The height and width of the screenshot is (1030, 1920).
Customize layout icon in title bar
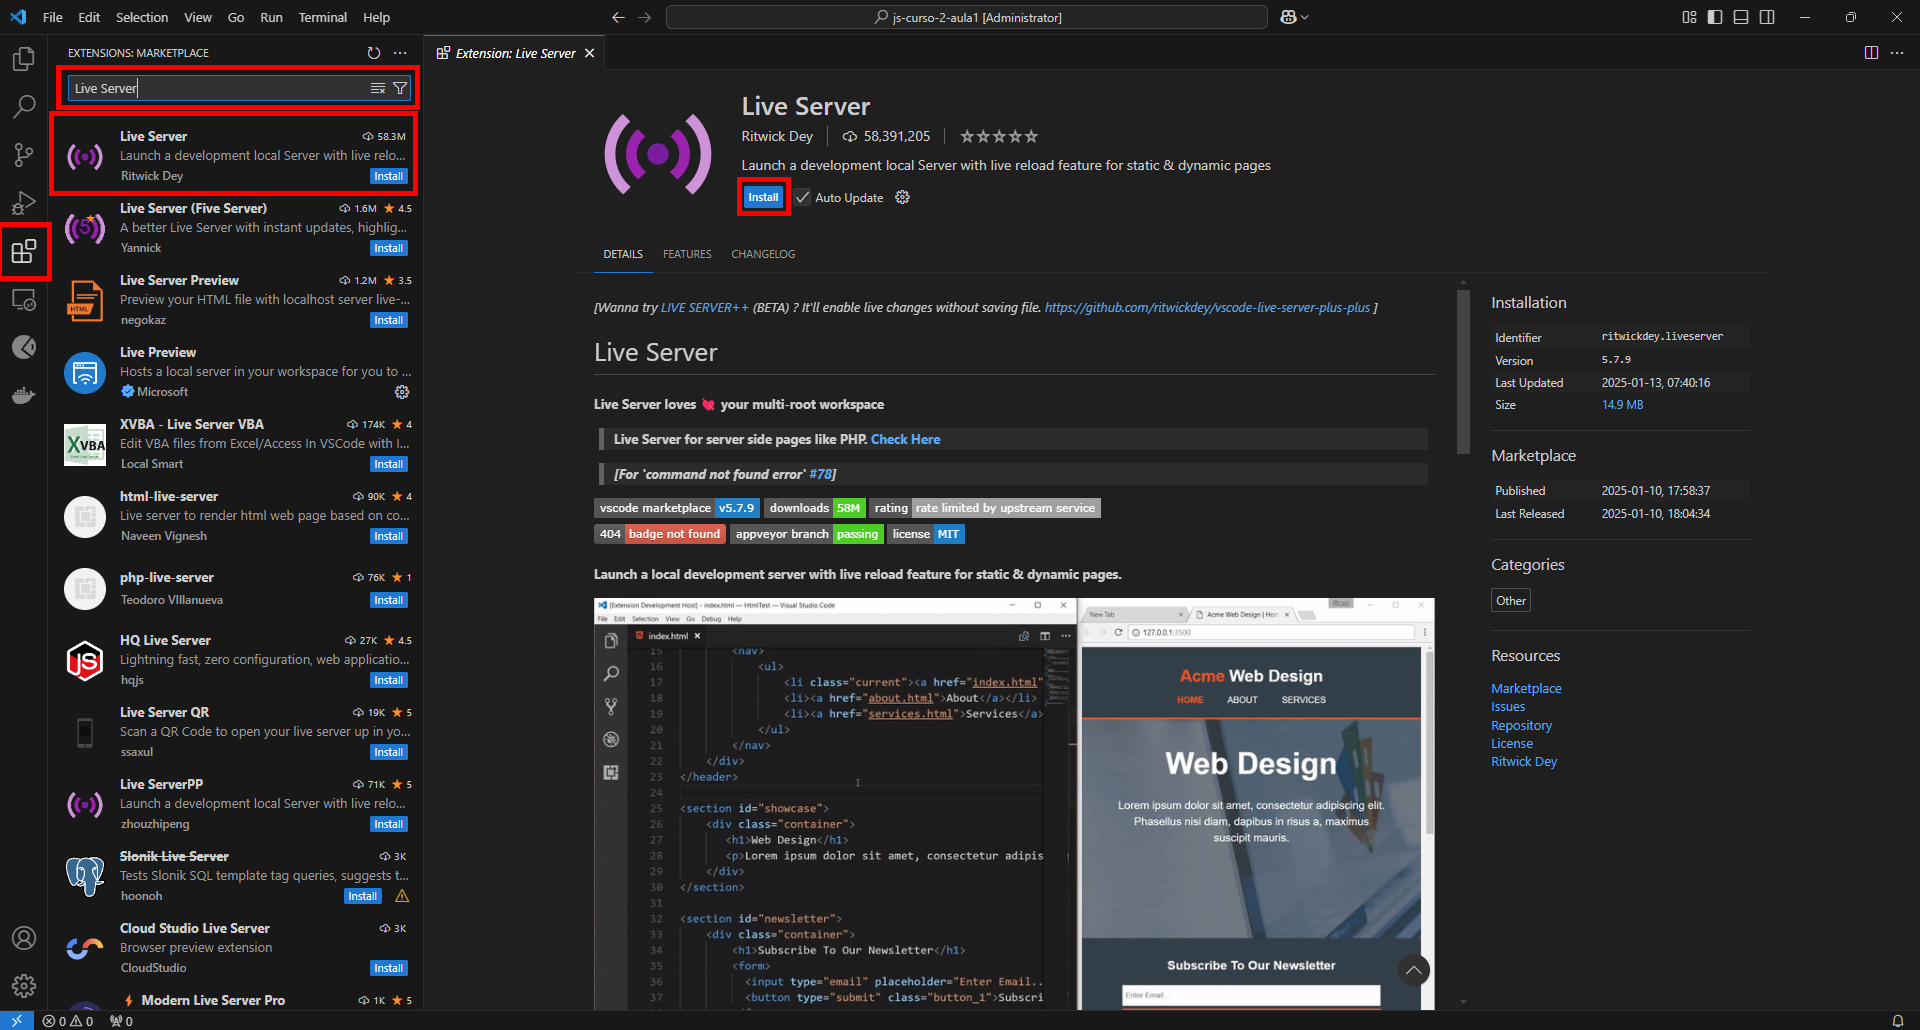click(1689, 17)
